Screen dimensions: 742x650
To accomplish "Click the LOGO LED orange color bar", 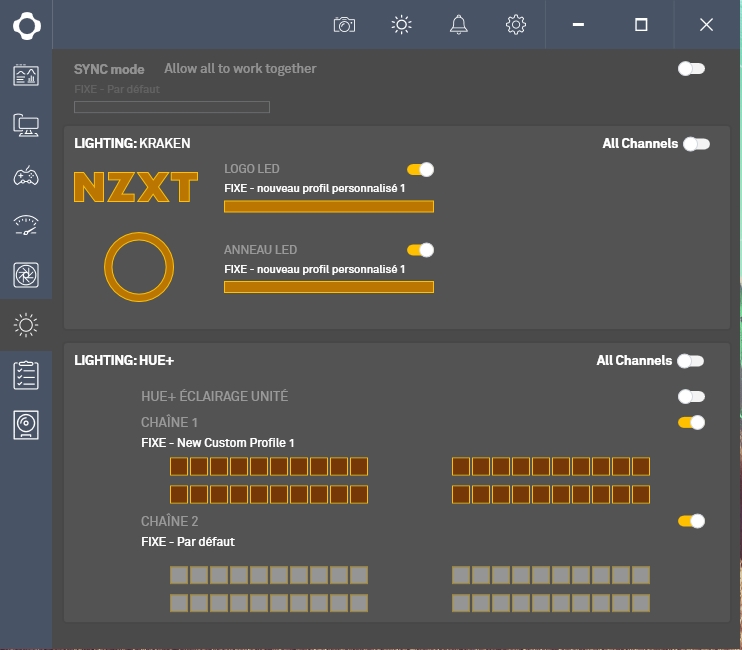I will tap(328, 206).
